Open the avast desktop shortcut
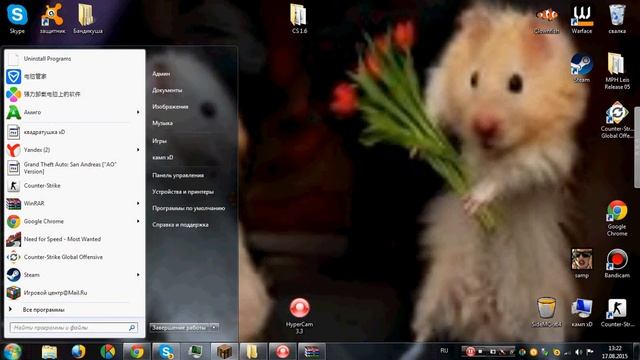The width and height of the screenshot is (640, 360). pyautogui.click(x=52, y=19)
